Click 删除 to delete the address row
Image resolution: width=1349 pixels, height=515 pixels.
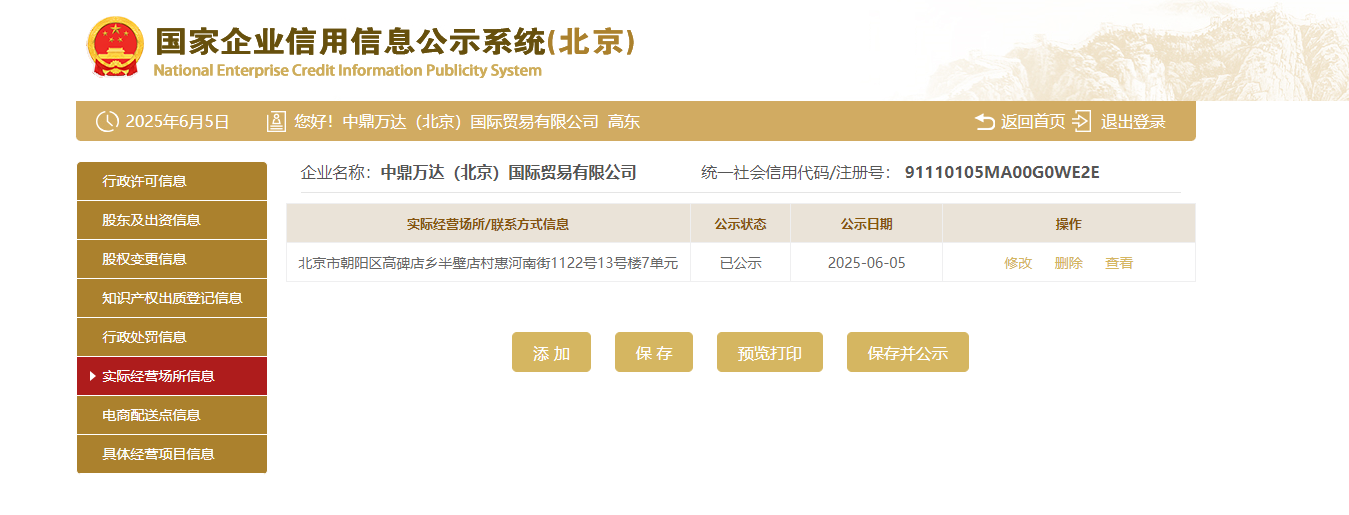tap(1068, 263)
